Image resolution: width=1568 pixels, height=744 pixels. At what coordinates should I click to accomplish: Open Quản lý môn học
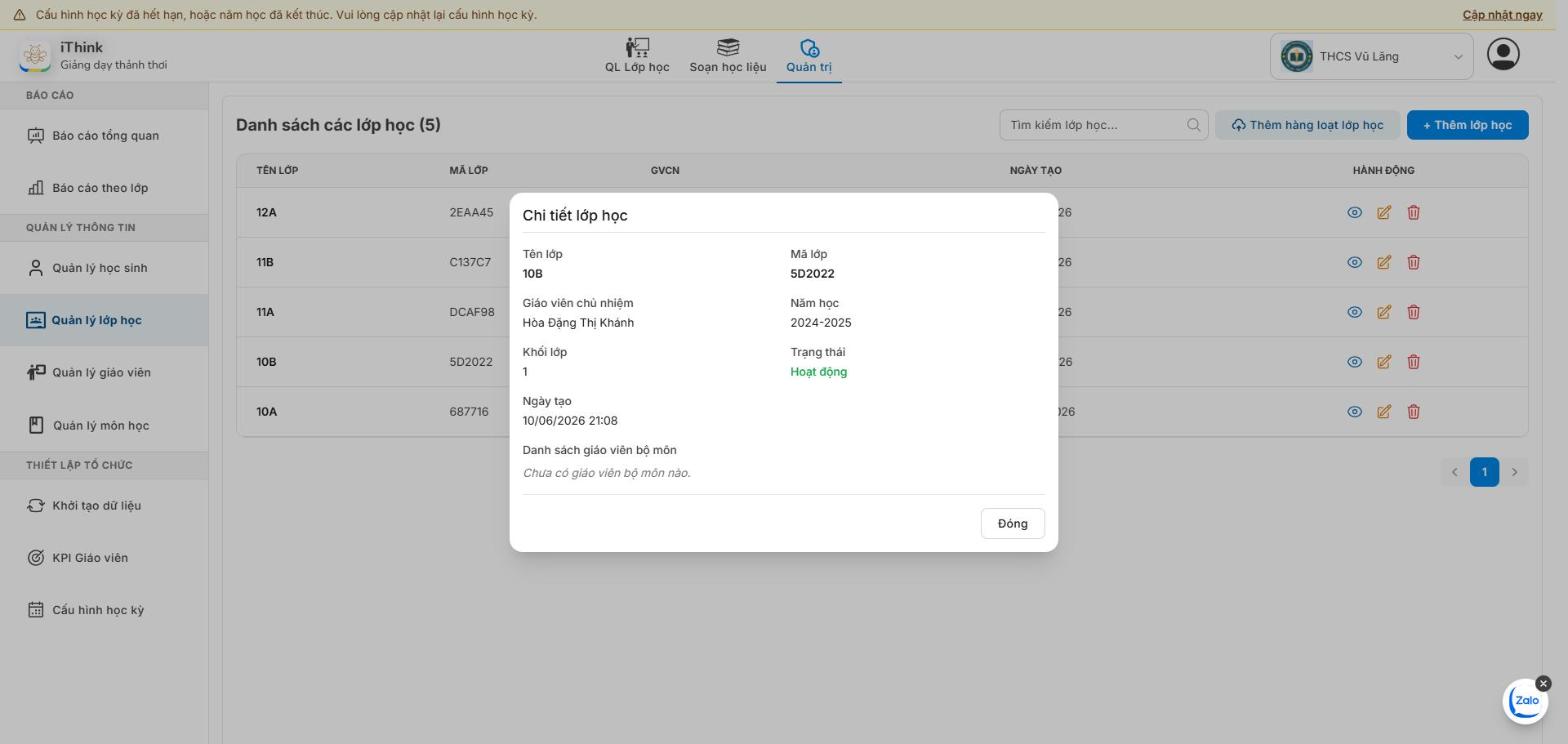(104, 425)
